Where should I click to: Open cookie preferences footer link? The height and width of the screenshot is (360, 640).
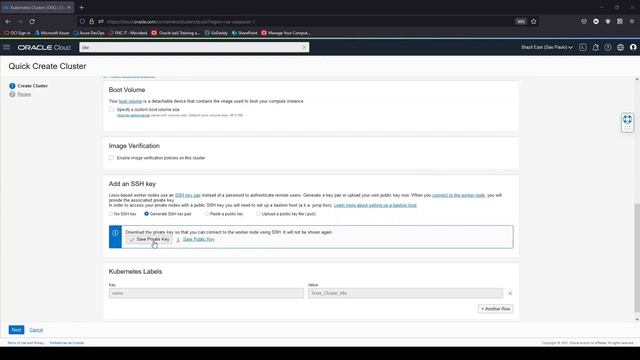tap(67, 343)
